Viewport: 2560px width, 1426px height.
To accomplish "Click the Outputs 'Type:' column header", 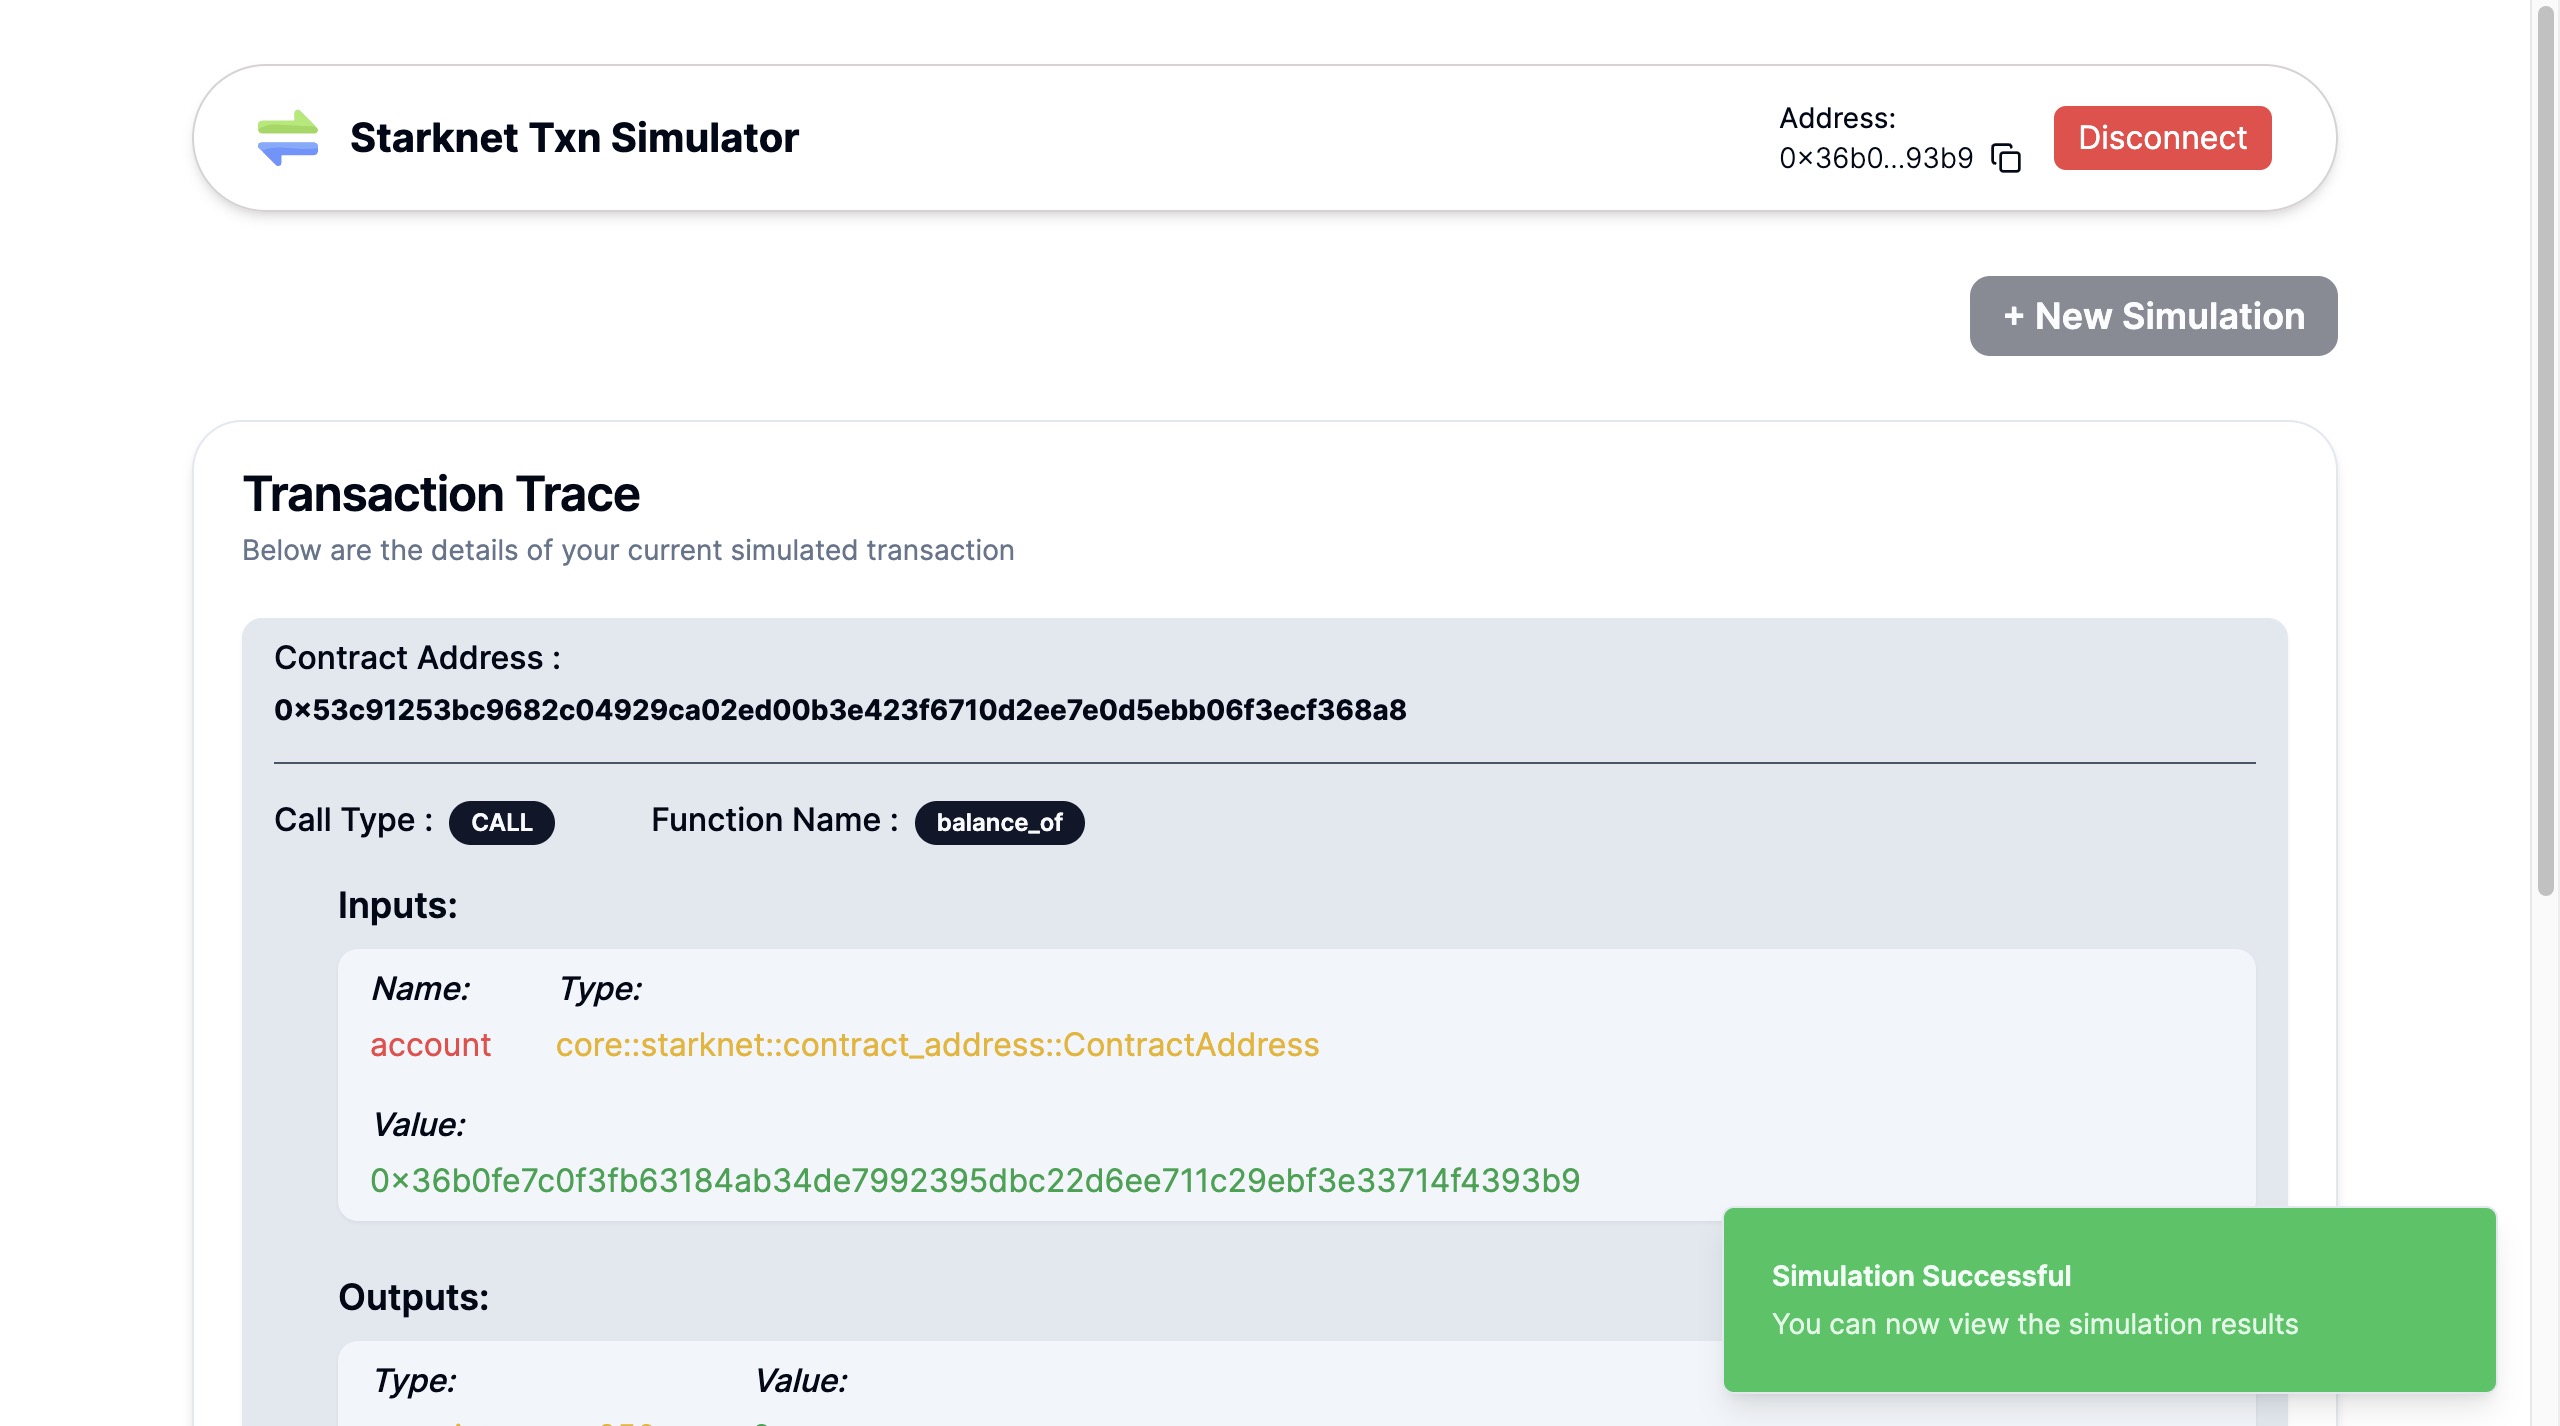I will tap(414, 1380).
